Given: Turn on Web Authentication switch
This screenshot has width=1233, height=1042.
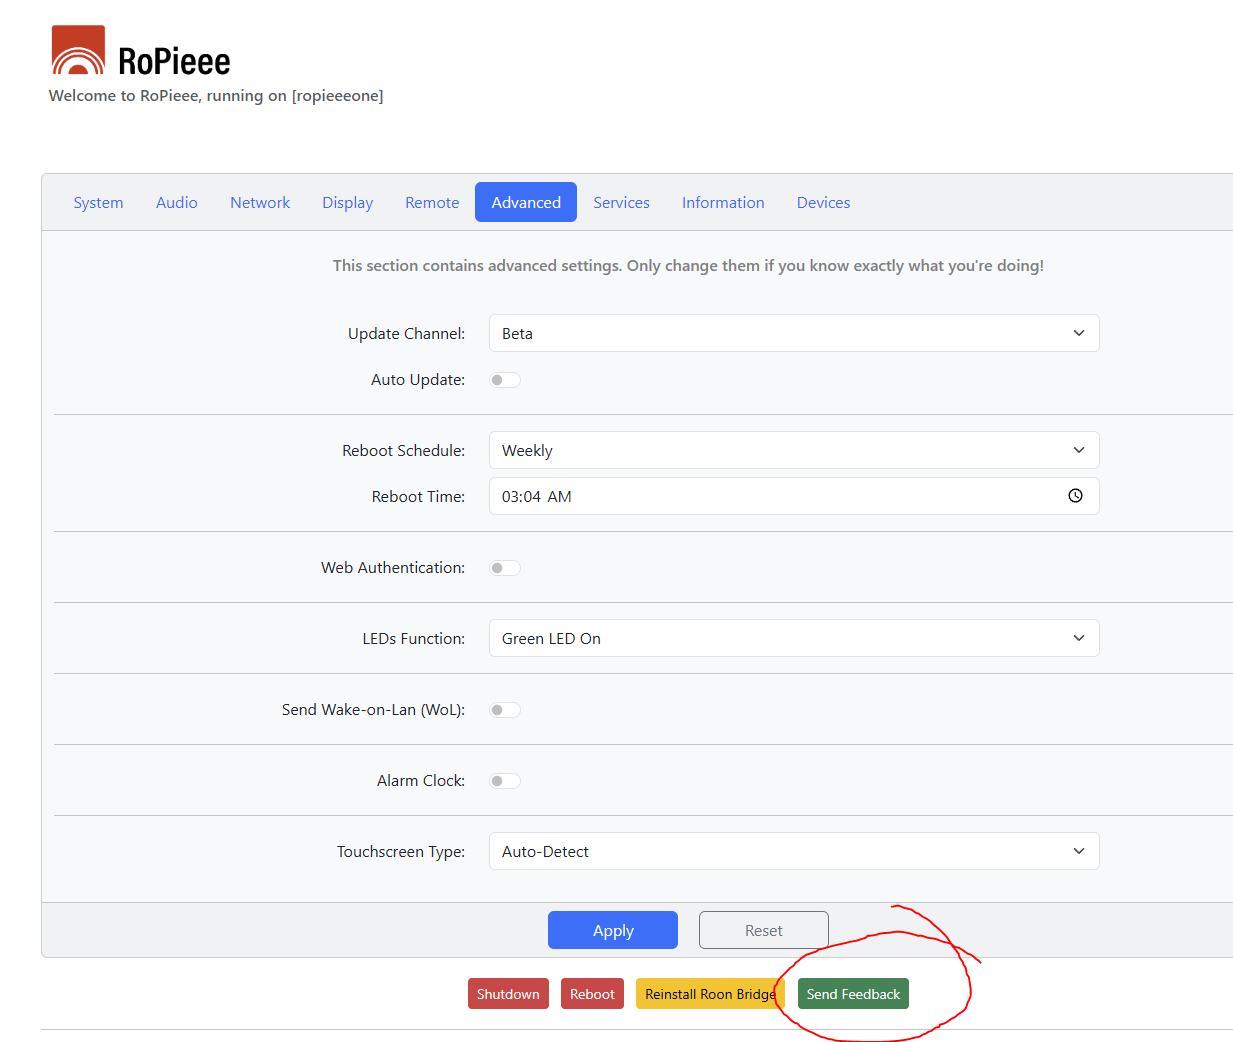Looking at the screenshot, I should pos(505,568).
